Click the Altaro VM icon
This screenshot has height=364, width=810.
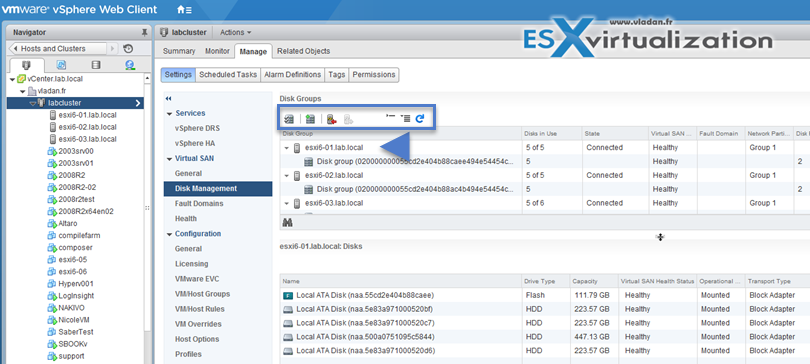click(x=51, y=224)
